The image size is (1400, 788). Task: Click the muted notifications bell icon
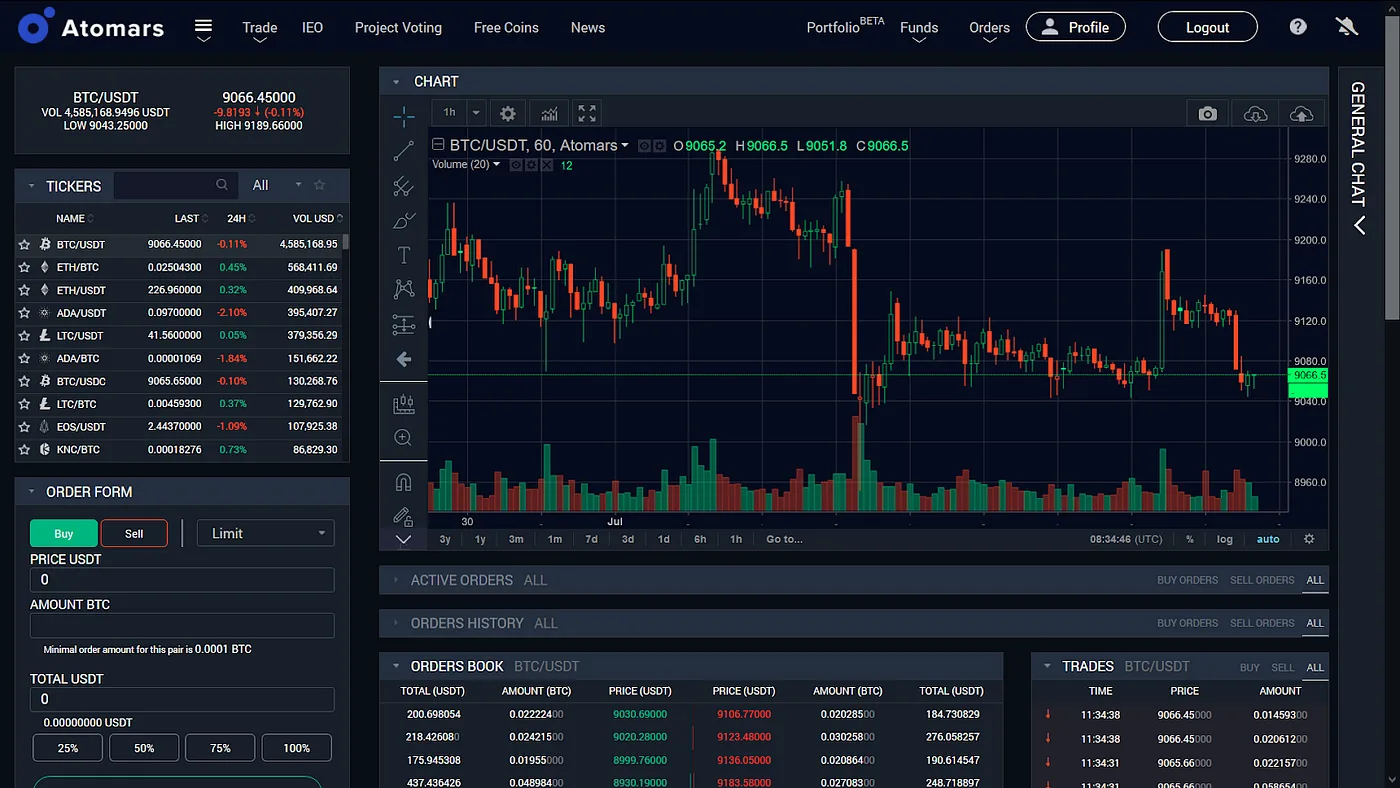click(x=1347, y=27)
